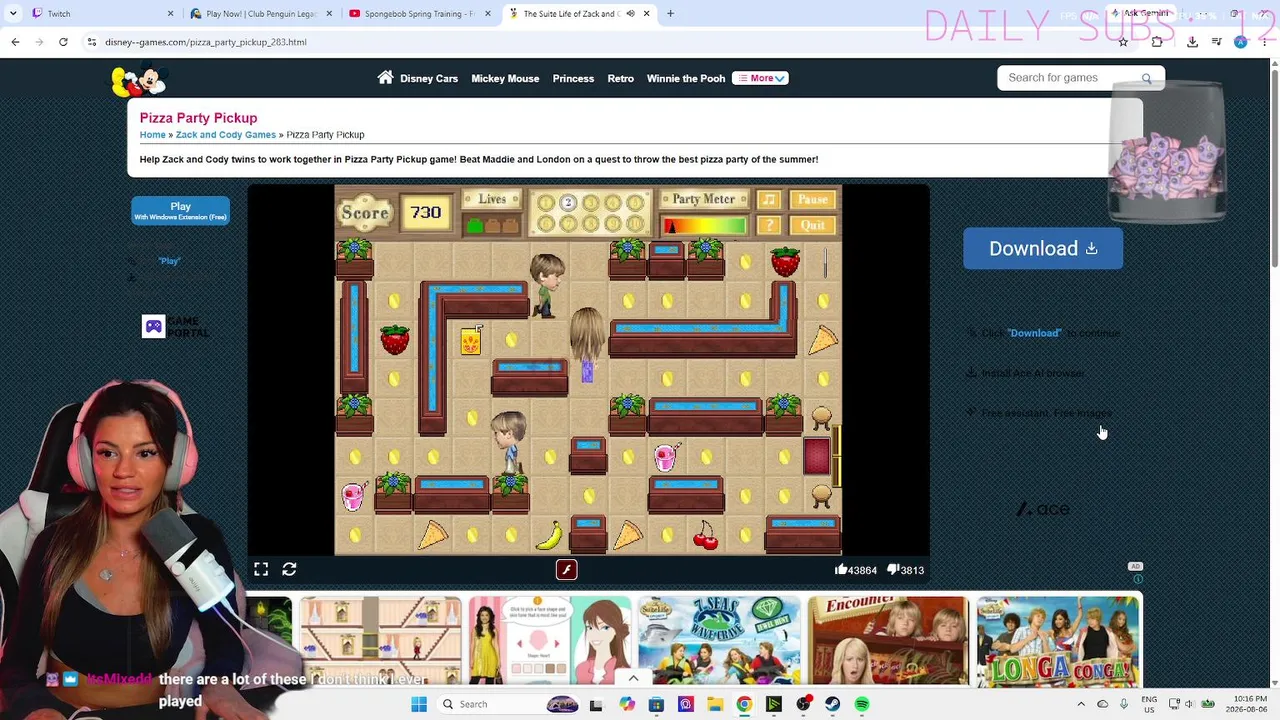Click the Mickey Mouse site logo
This screenshot has height=720, width=1280.
click(x=140, y=80)
